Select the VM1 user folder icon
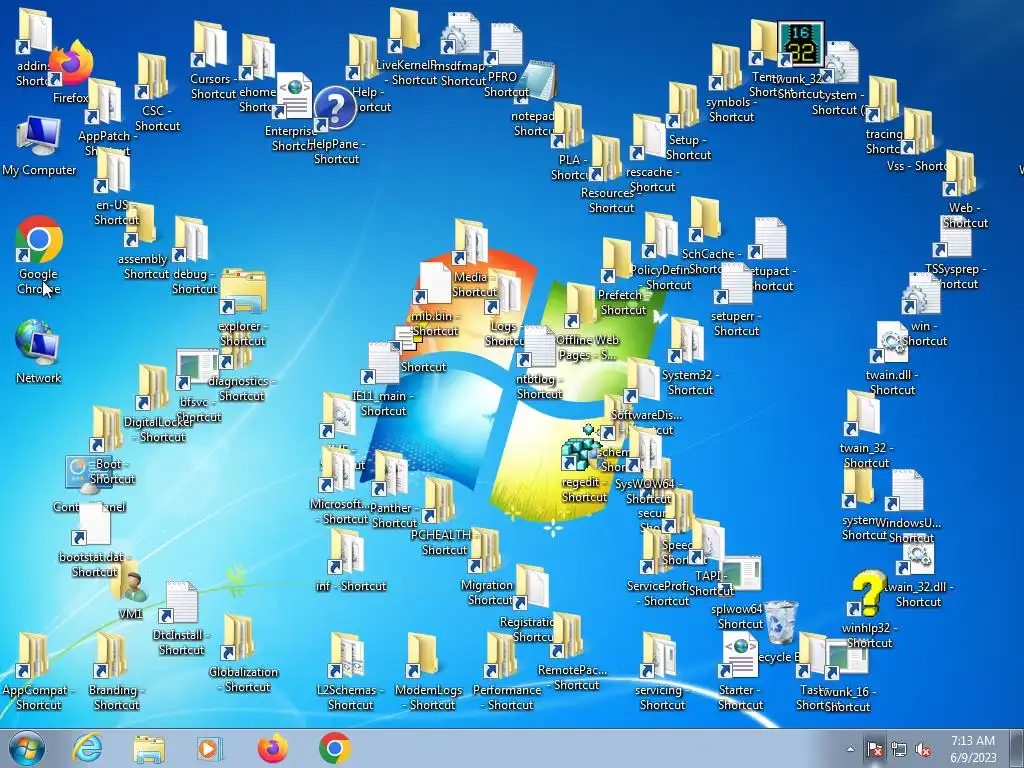1024x768 pixels. (x=130, y=581)
